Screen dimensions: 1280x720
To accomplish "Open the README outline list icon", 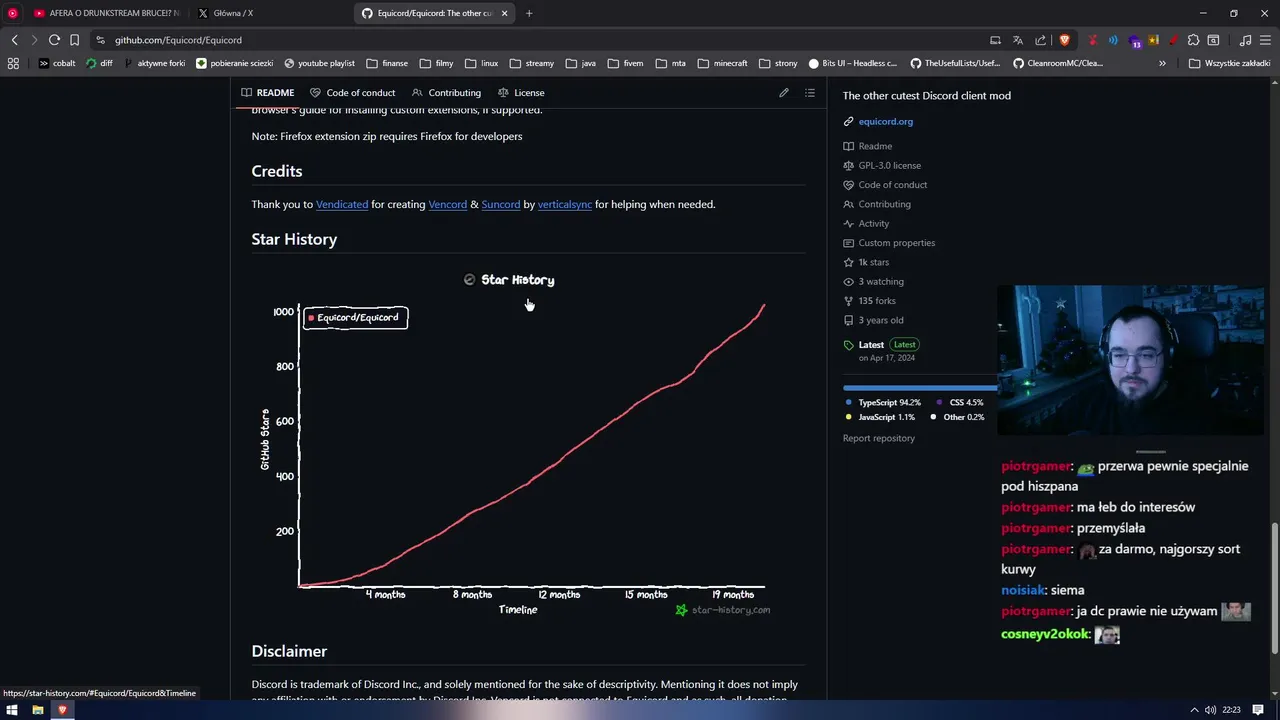I will tap(810, 92).
